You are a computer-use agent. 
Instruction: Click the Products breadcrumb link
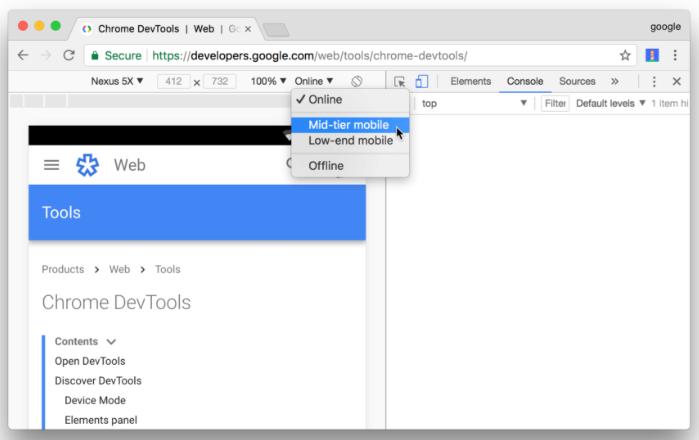(63, 269)
